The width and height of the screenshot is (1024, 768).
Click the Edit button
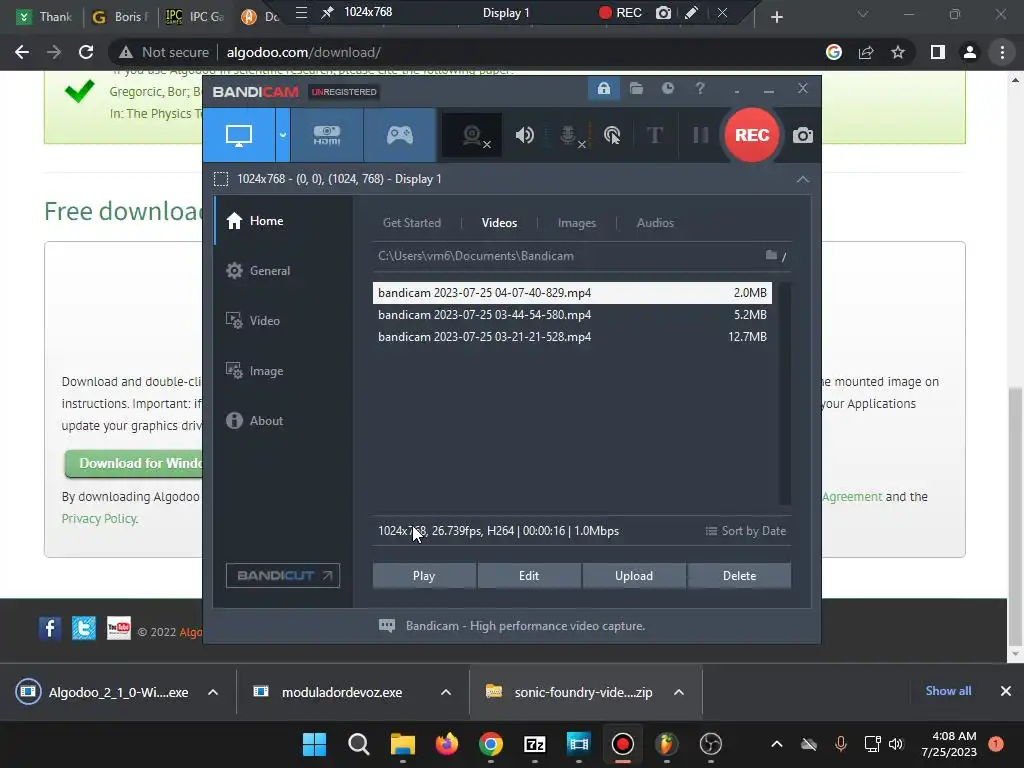(529, 576)
